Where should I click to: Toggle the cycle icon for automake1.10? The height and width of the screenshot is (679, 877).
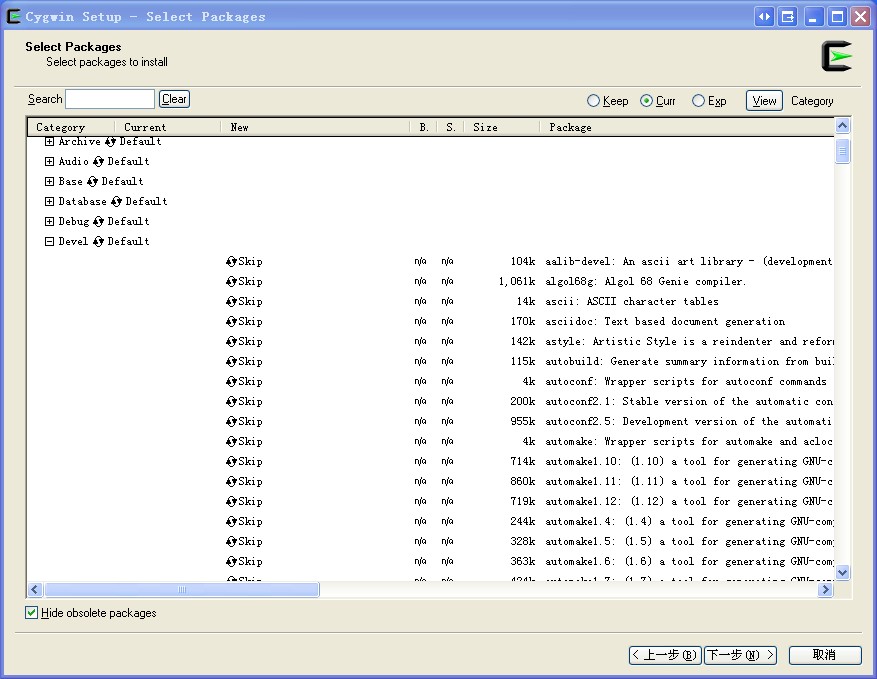(x=231, y=461)
